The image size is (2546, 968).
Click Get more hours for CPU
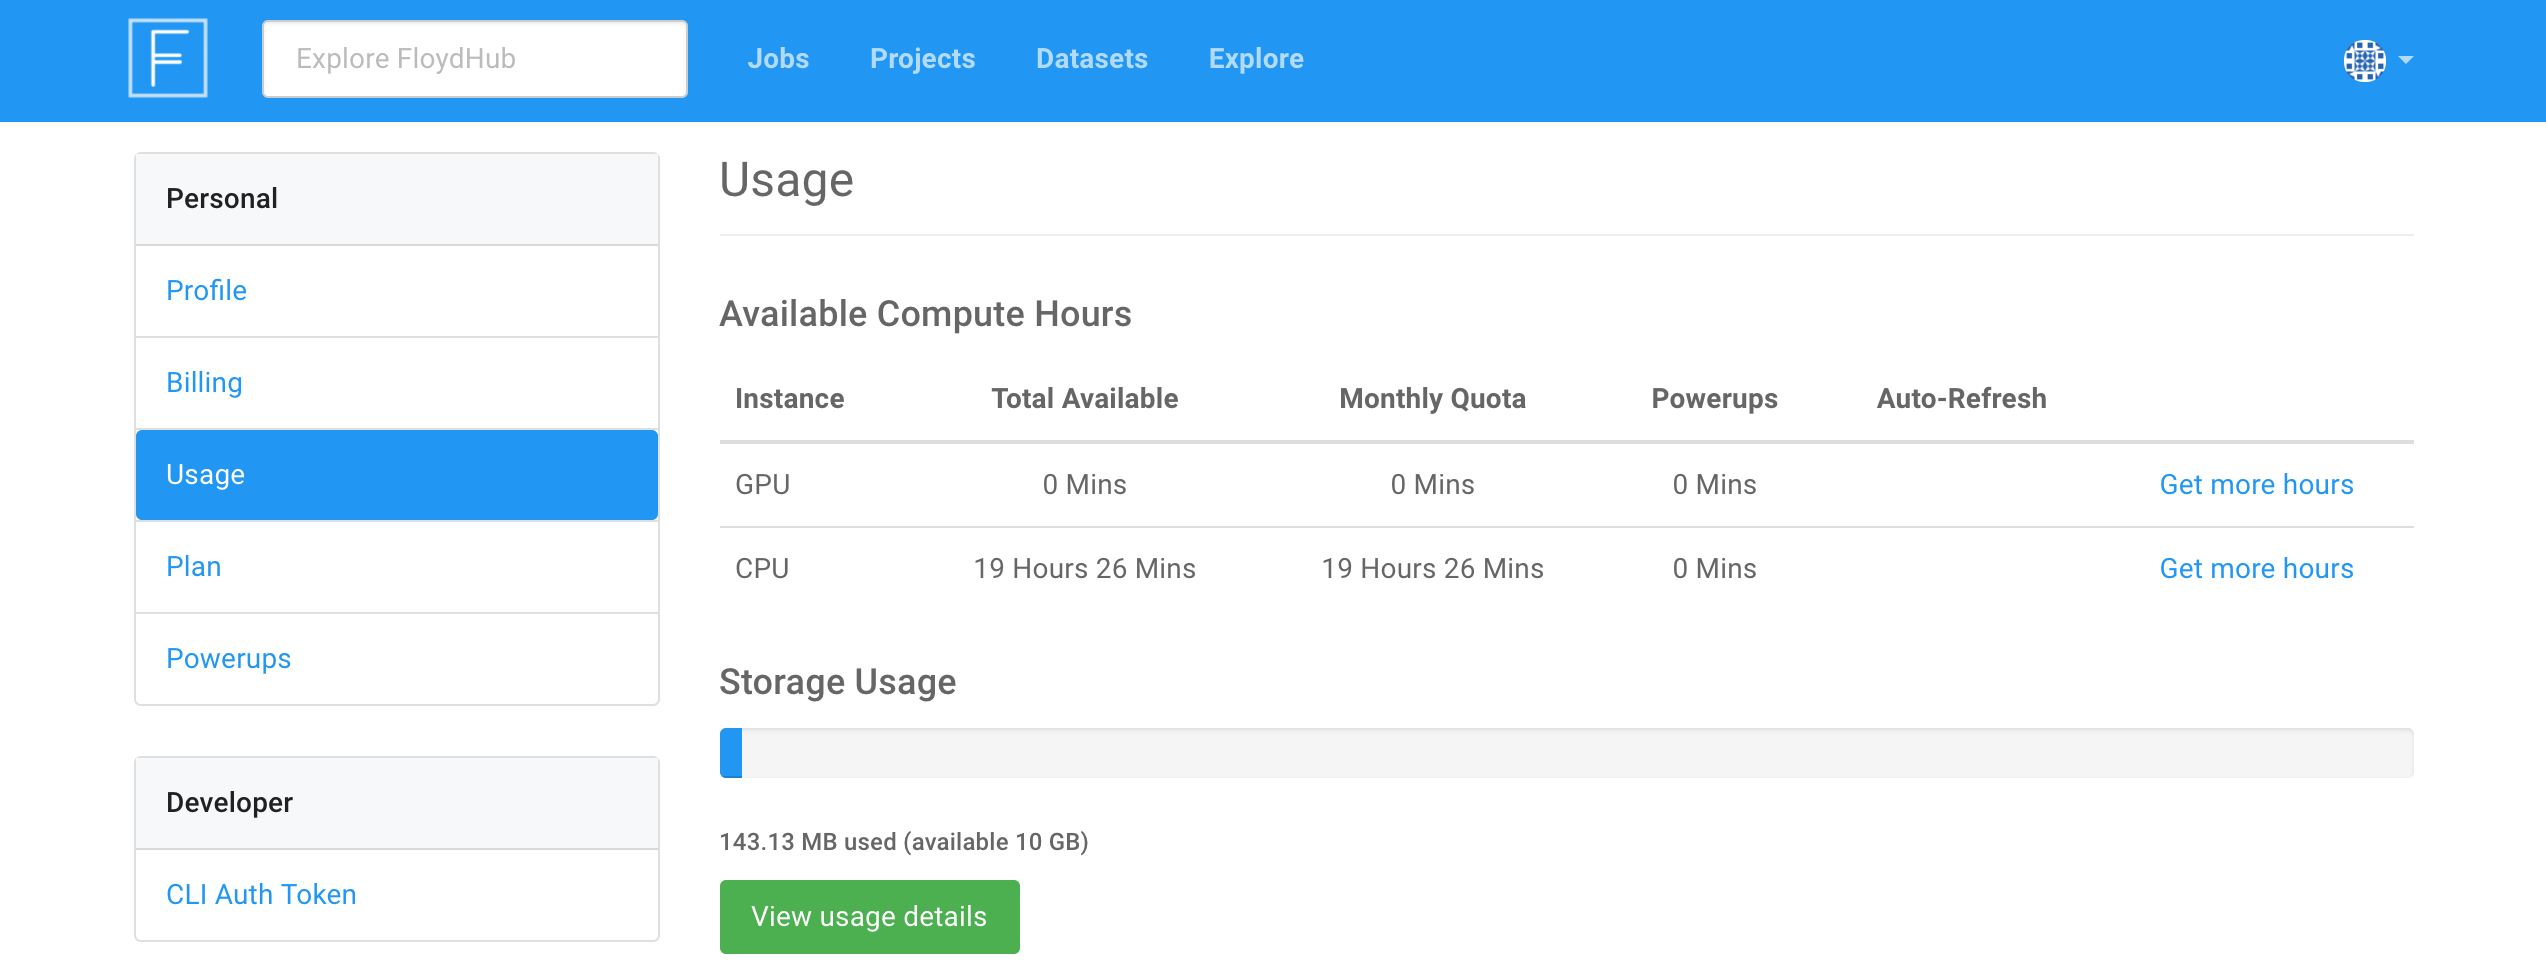coord(2255,569)
